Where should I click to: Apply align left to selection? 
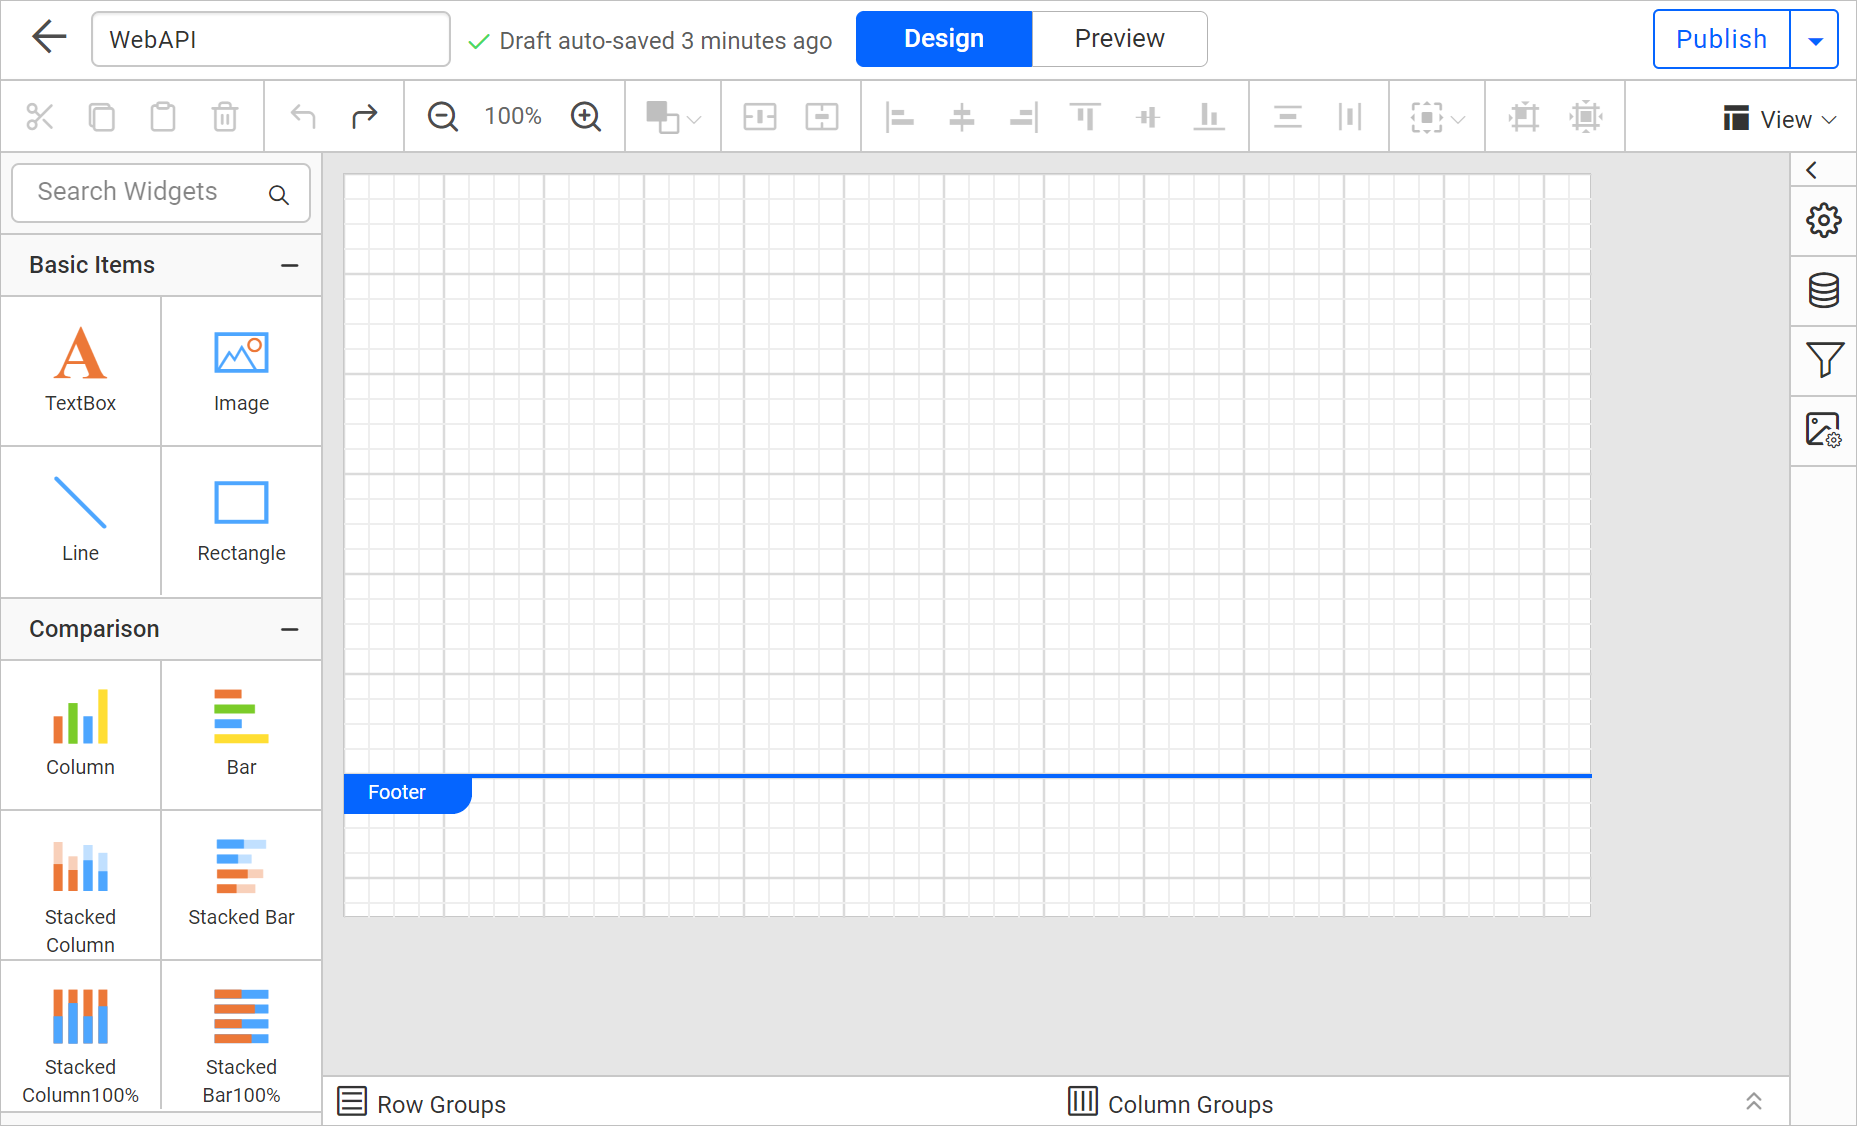(x=899, y=116)
